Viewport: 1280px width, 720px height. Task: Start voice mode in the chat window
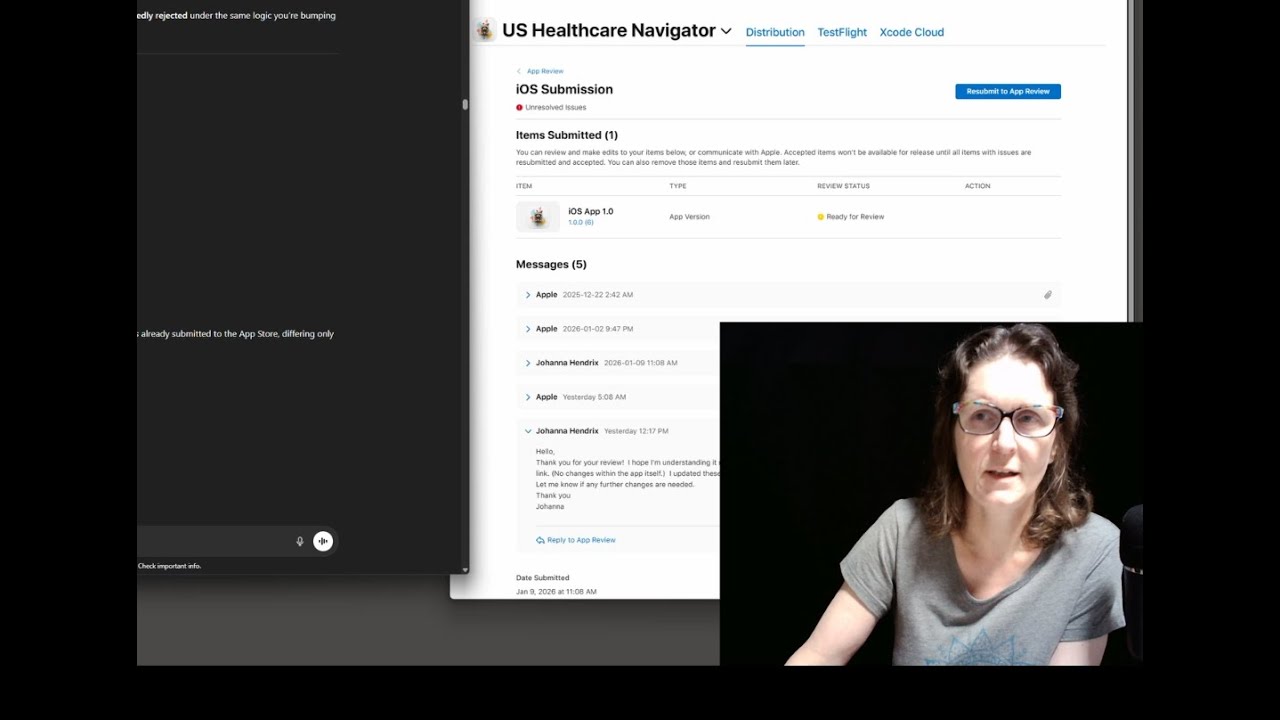click(322, 541)
